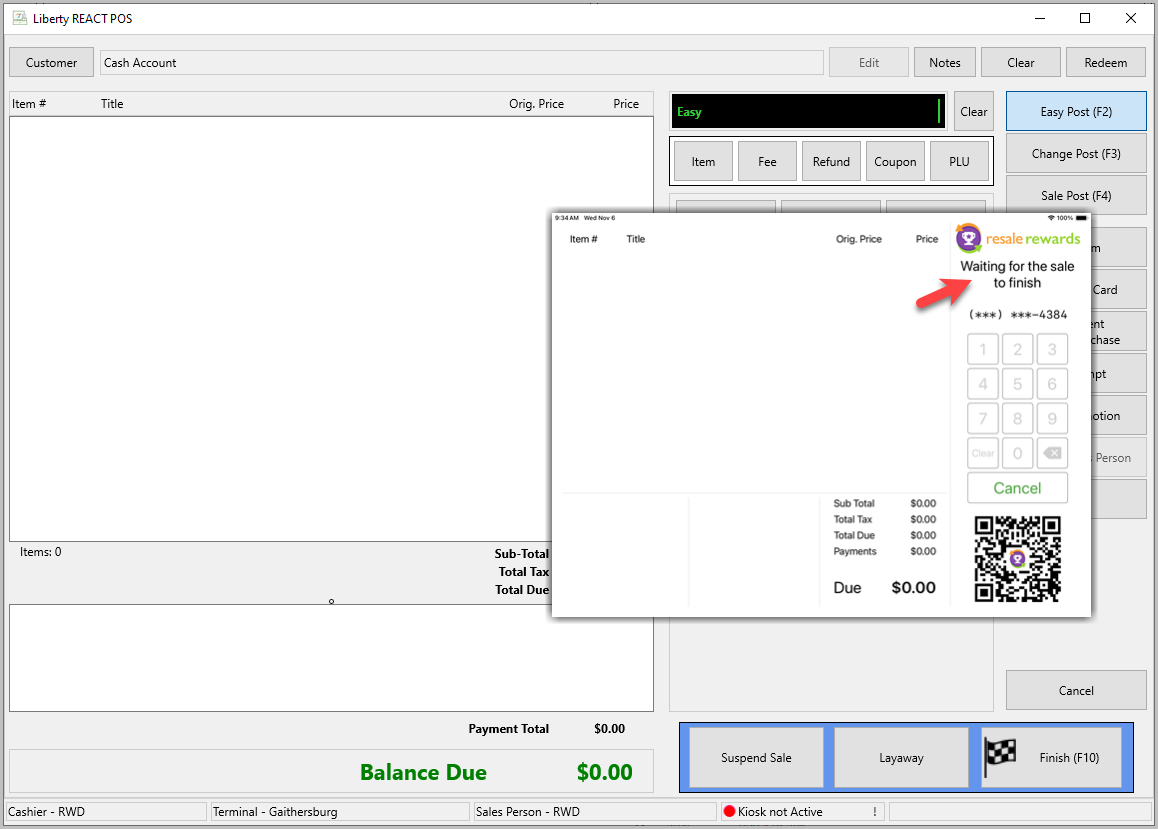Click the Items: 0 count label
This screenshot has width=1158, height=829.
(x=41, y=552)
